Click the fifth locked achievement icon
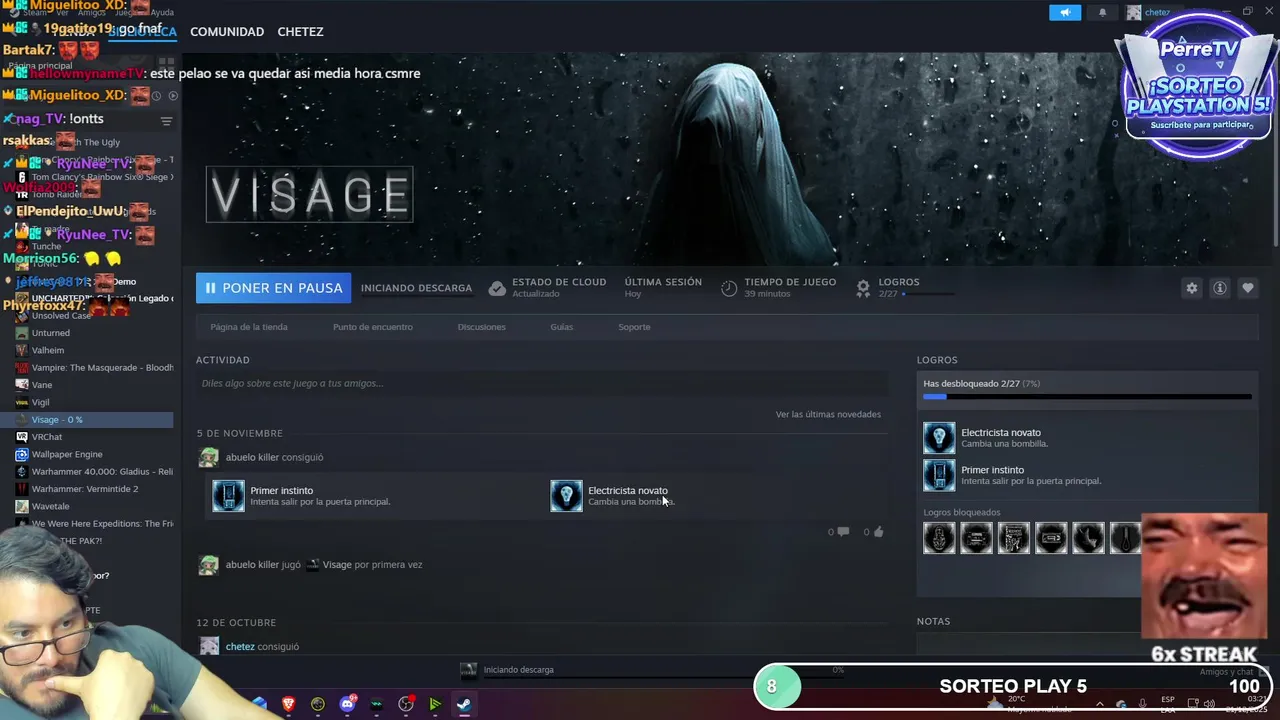 coord(1089,538)
